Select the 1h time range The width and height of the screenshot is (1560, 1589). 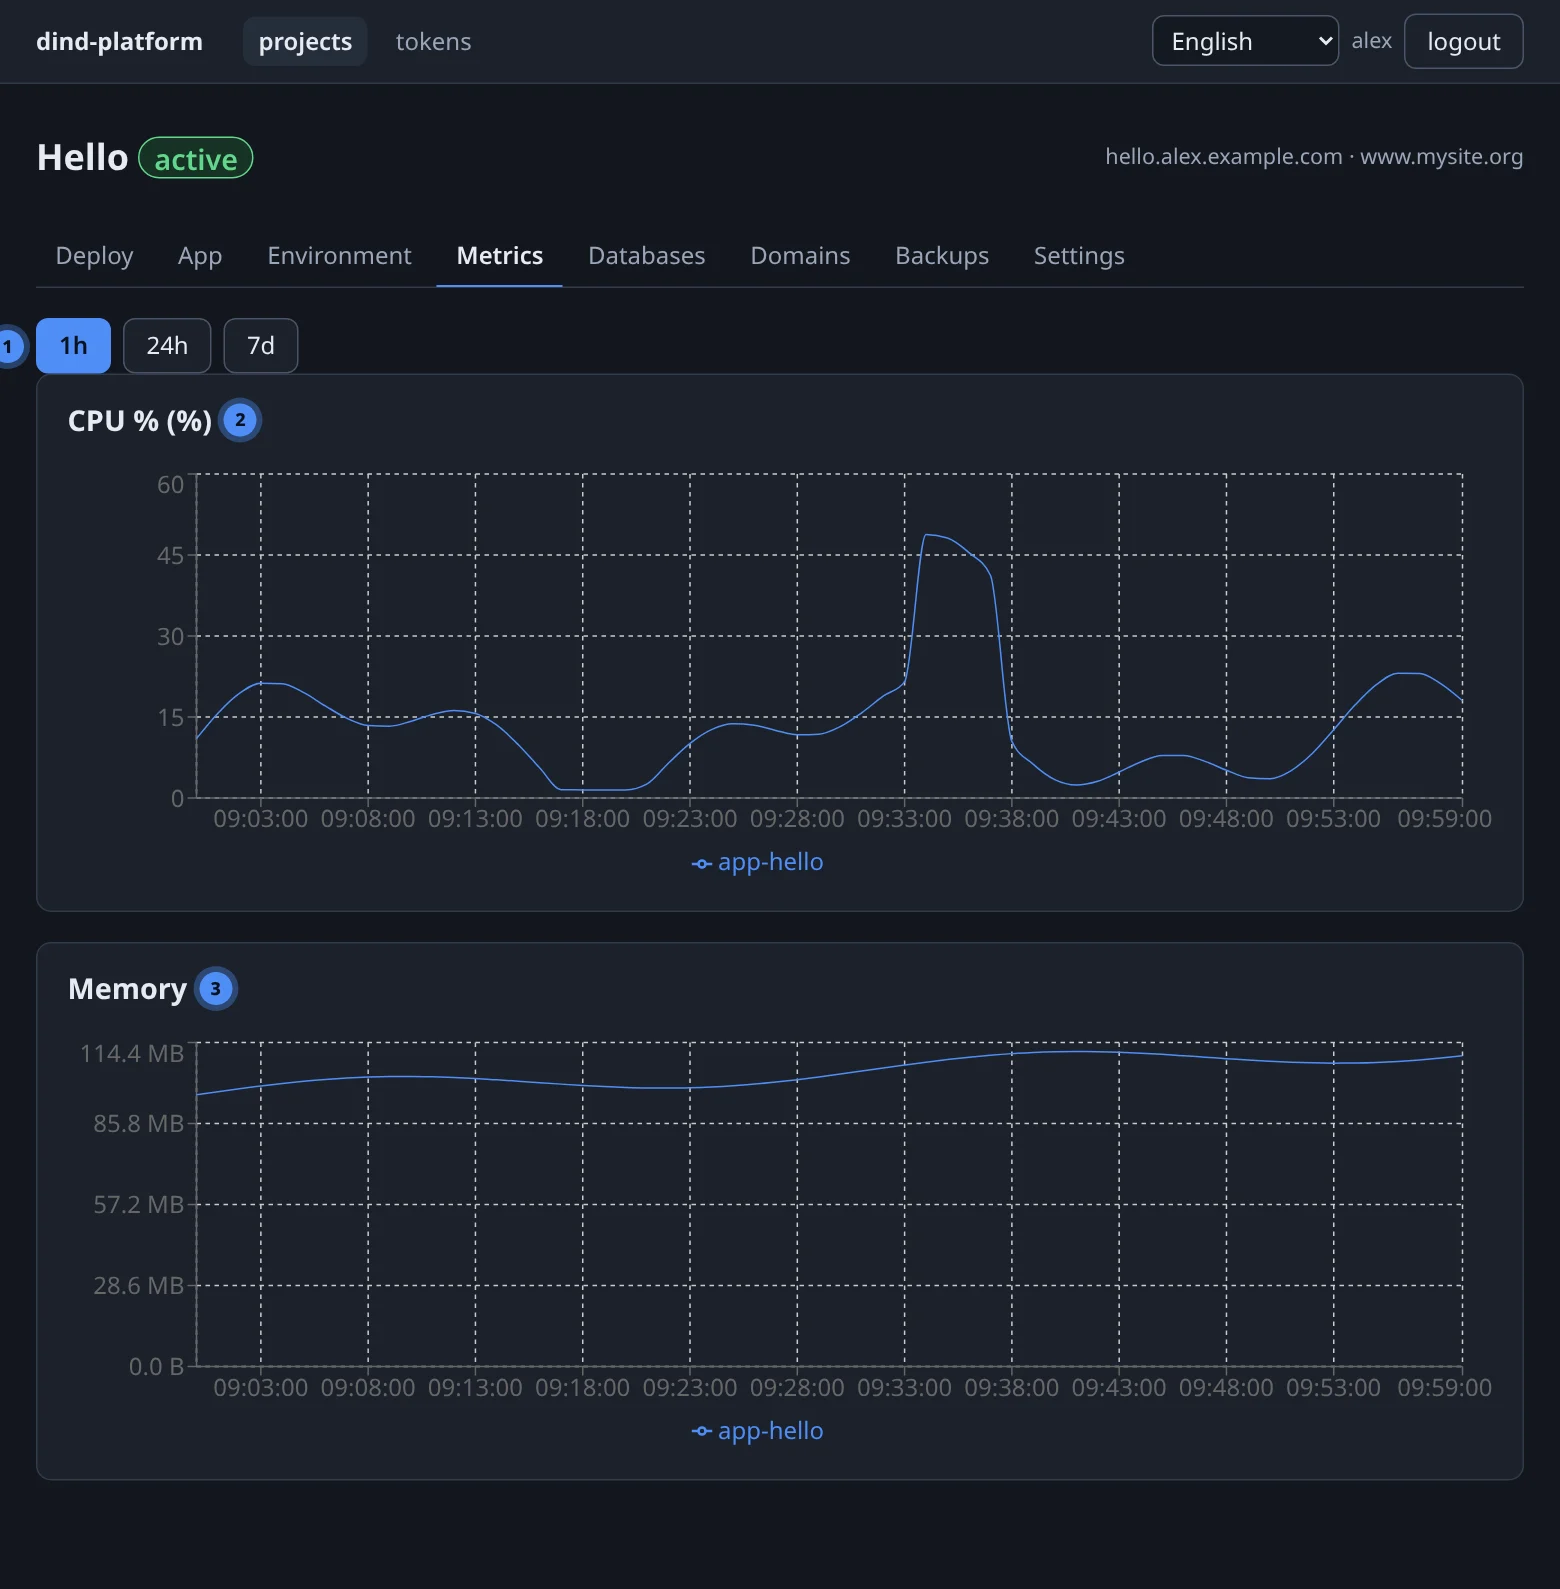click(x=73, y=346)
